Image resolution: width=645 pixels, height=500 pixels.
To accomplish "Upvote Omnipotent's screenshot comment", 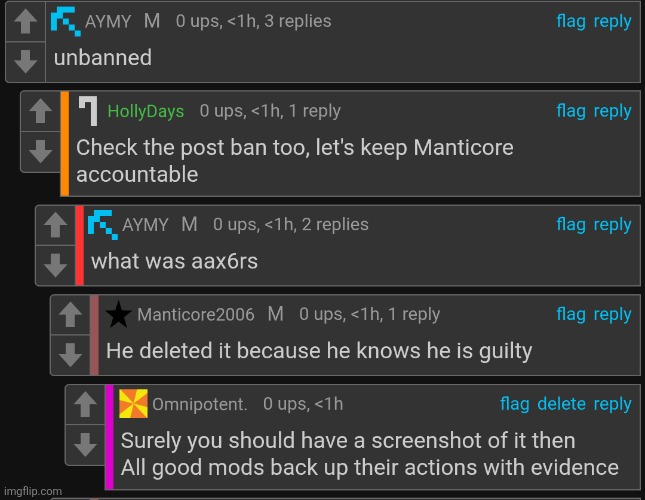I will (x=85, y=405).
